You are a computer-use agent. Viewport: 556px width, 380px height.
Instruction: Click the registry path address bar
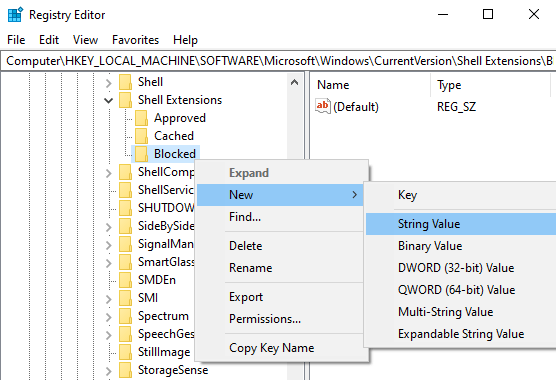[x=279, y=61]
